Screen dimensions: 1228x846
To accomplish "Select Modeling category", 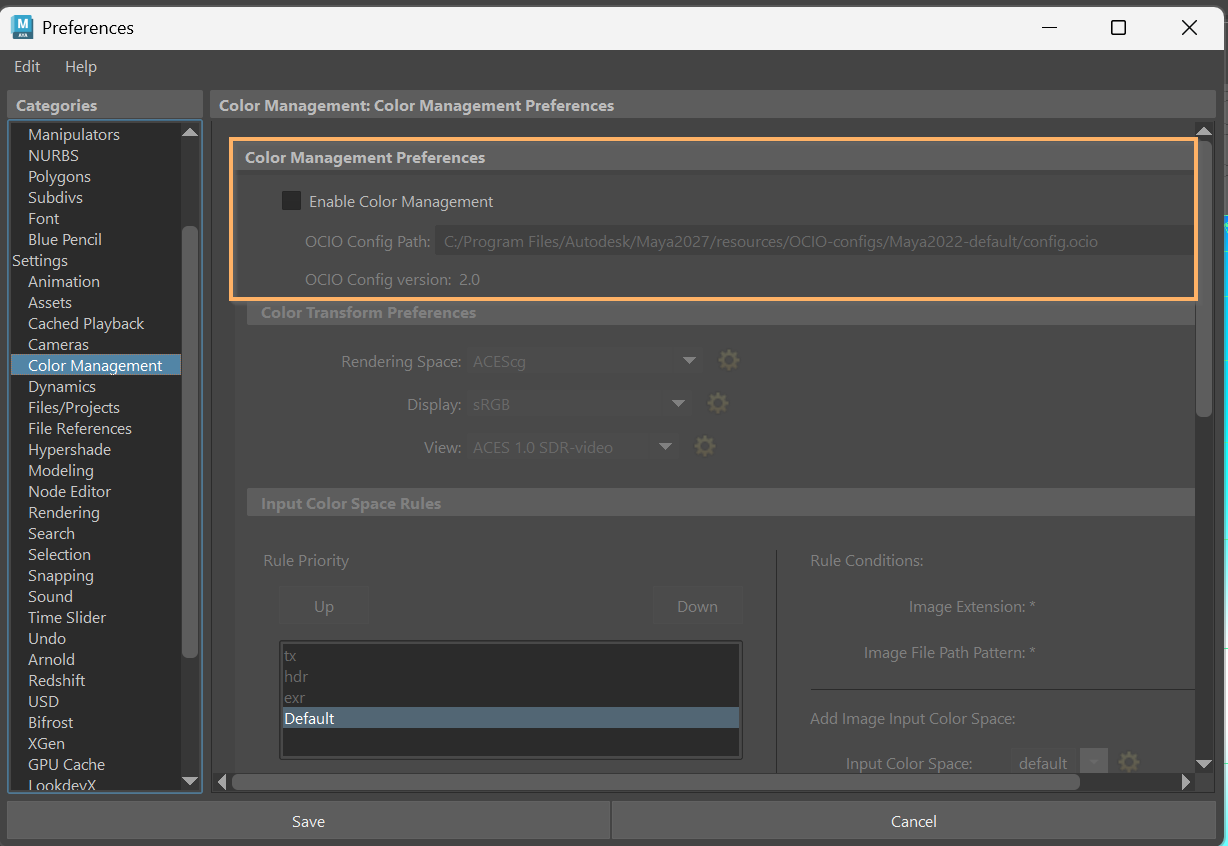I will 61,470.
